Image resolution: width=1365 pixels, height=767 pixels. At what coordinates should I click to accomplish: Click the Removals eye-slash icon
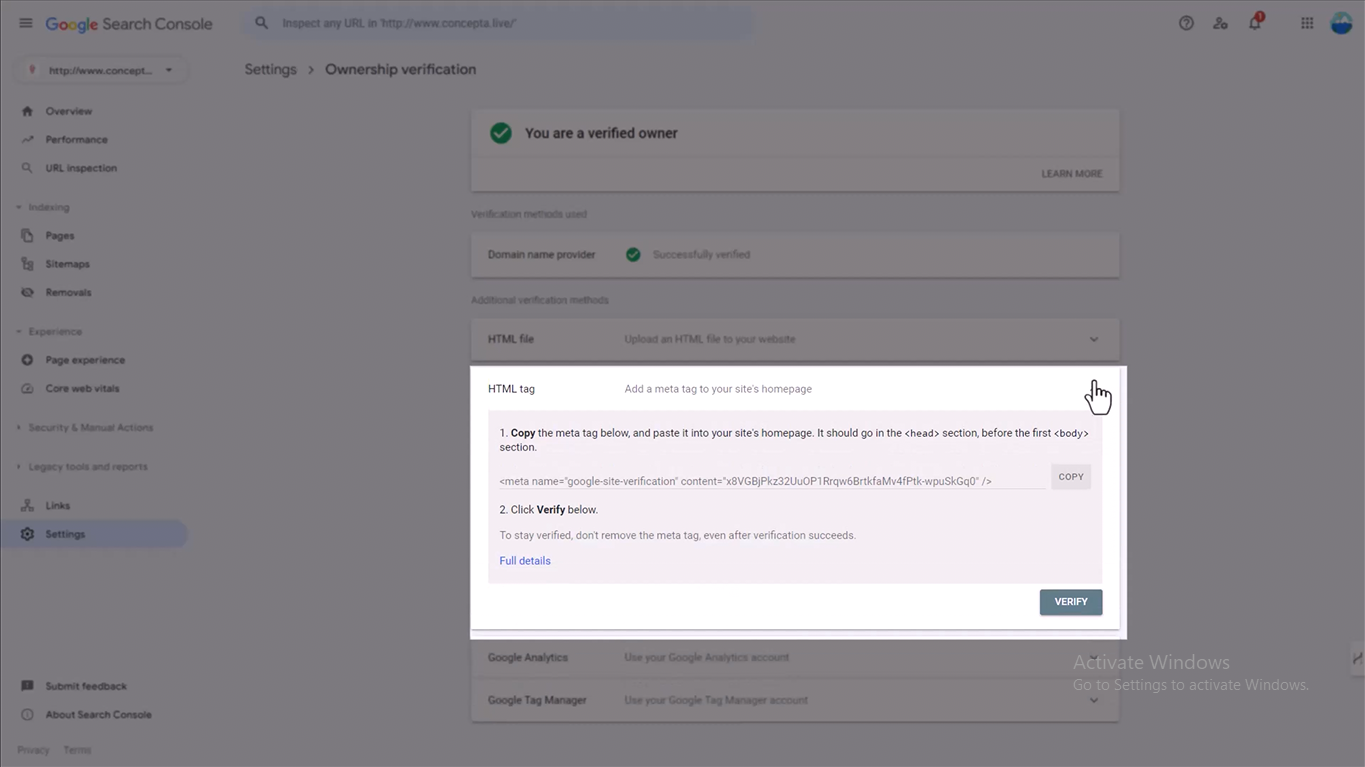pyautogui.click(x=27, y=292)
